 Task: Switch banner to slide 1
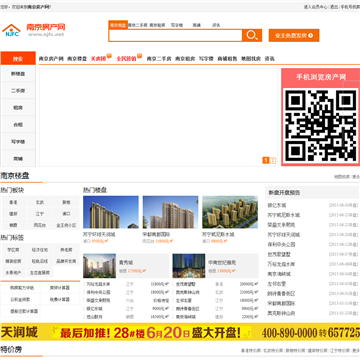point(266,161)
